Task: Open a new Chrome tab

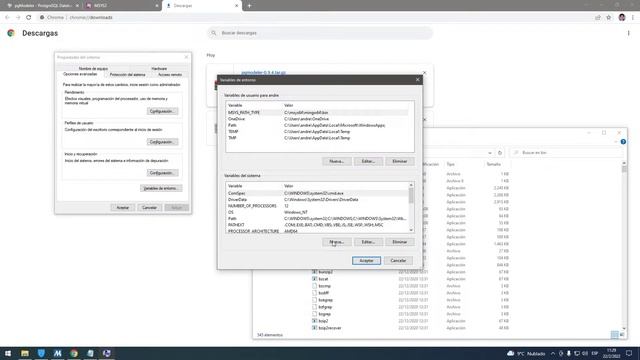Action: [249, 6]
